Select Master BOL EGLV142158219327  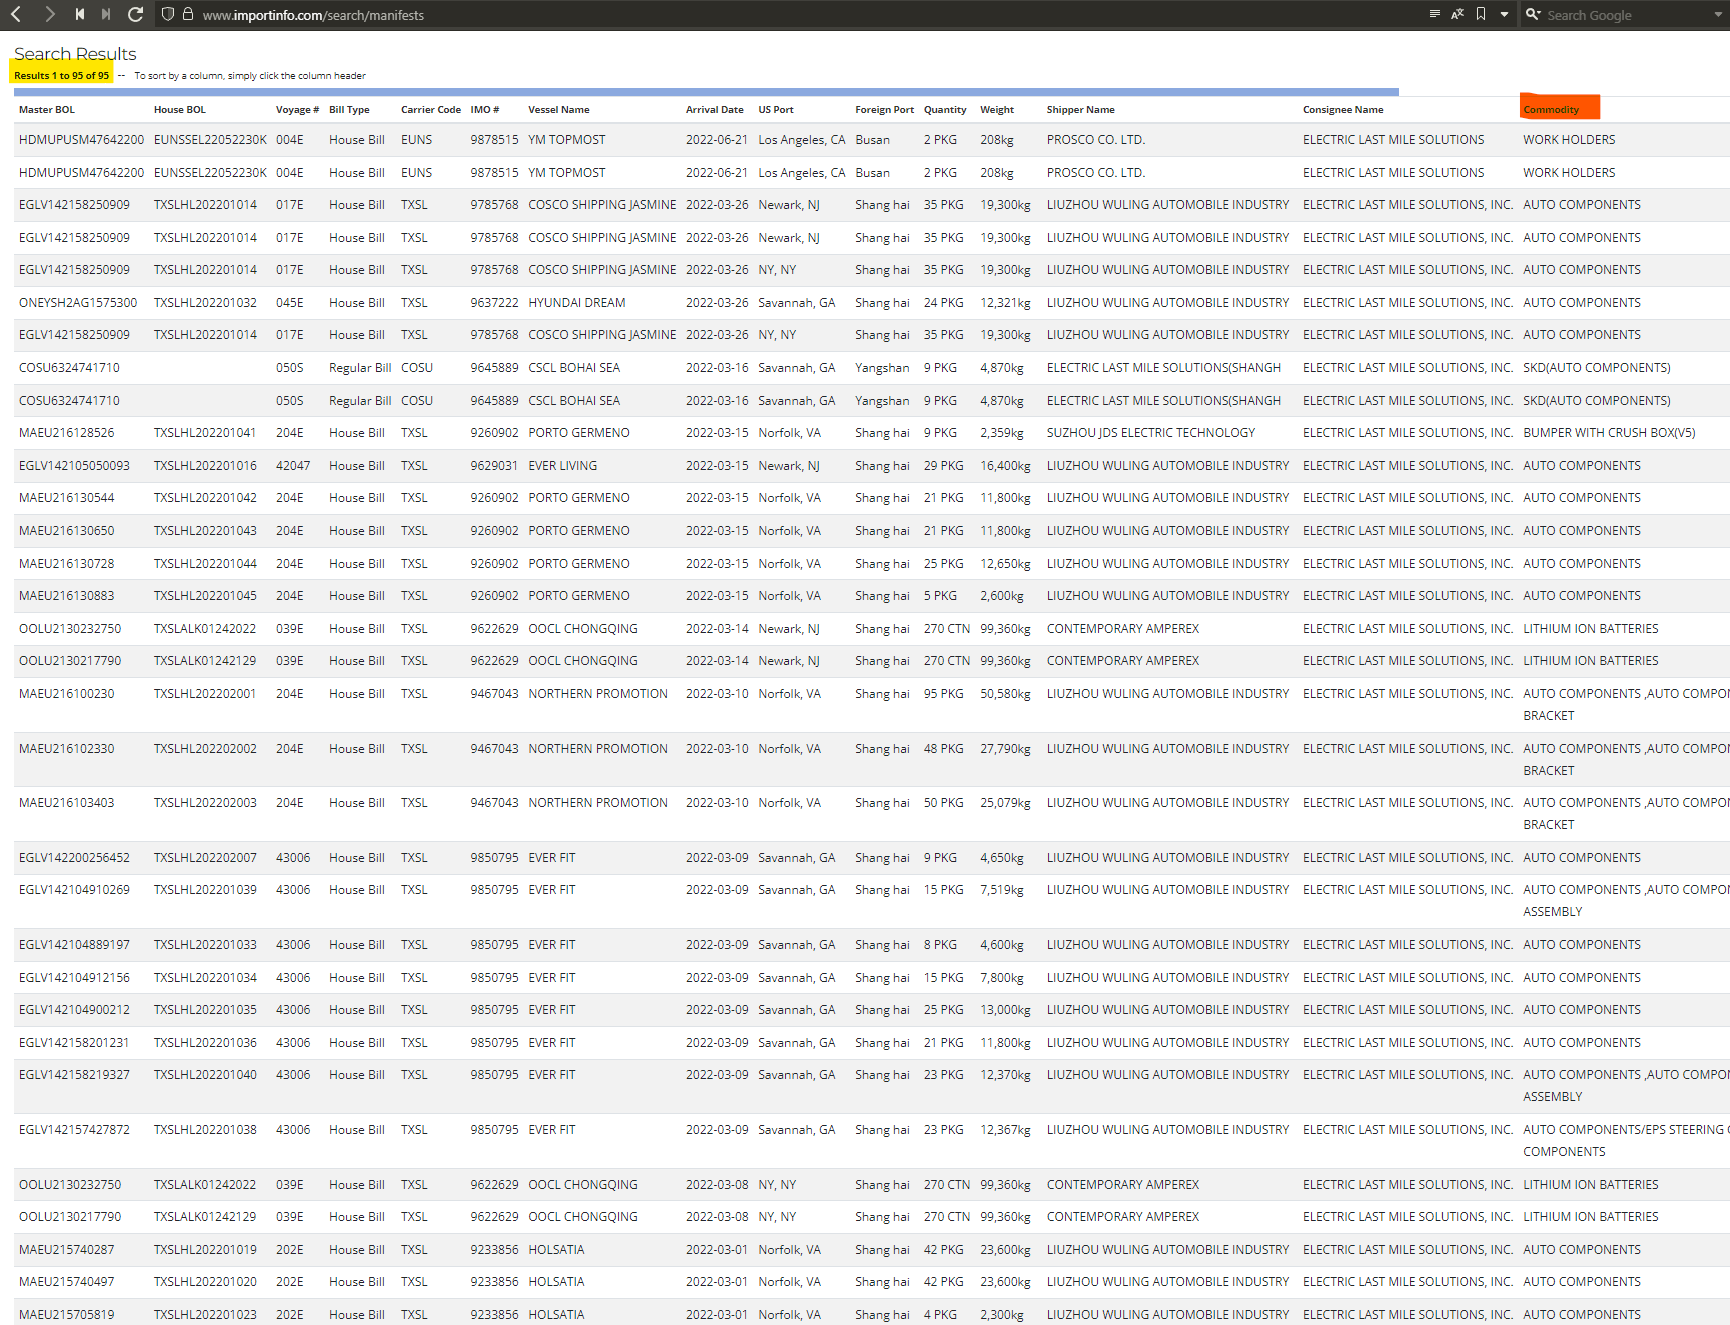coord(74,1075)
